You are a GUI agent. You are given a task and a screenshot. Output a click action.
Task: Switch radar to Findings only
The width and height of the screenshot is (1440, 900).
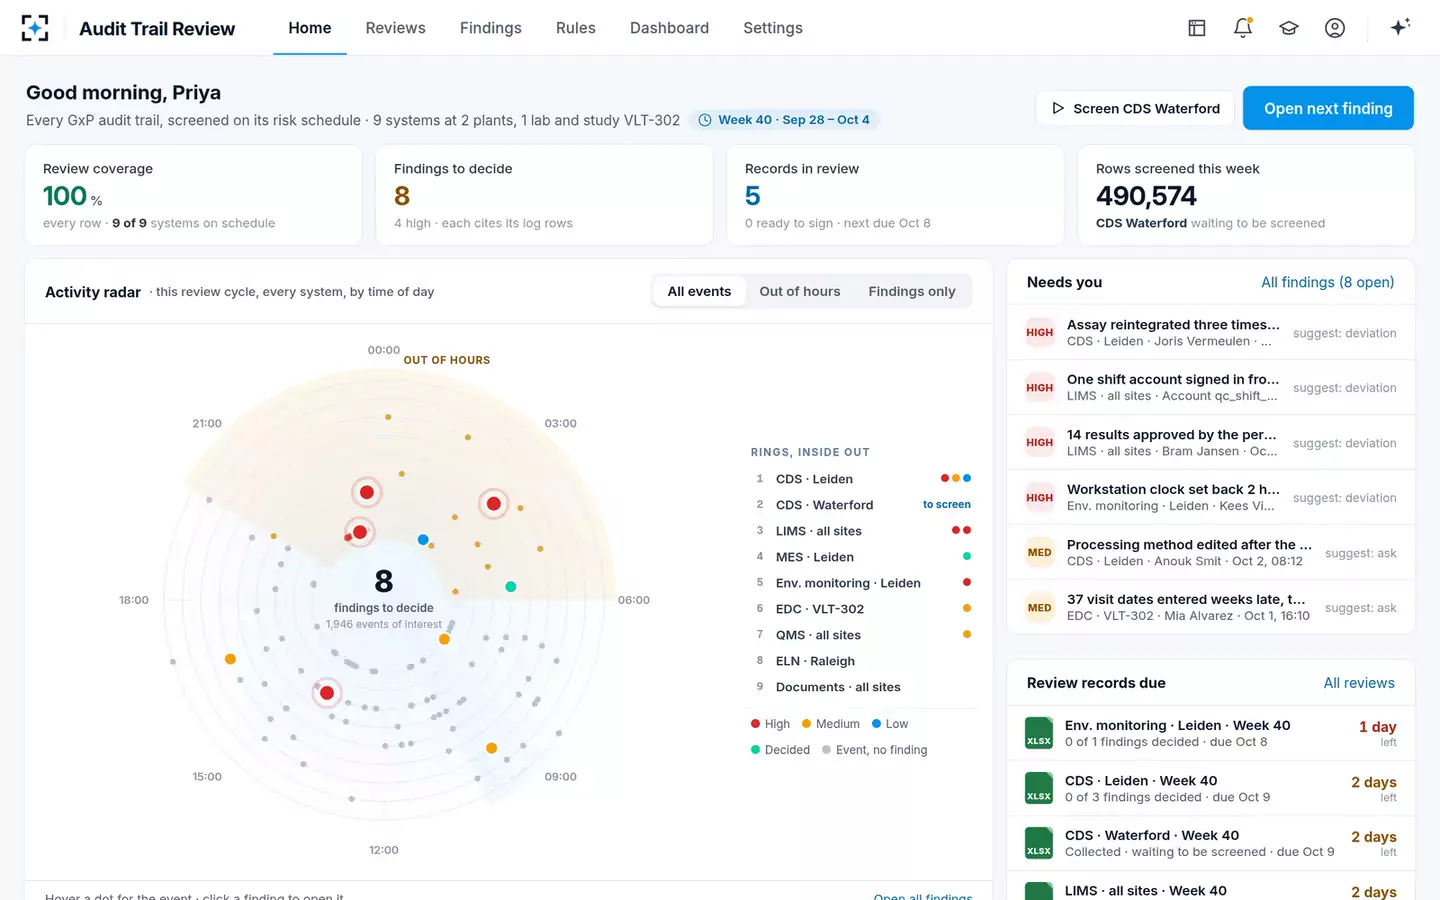[912, 291]
